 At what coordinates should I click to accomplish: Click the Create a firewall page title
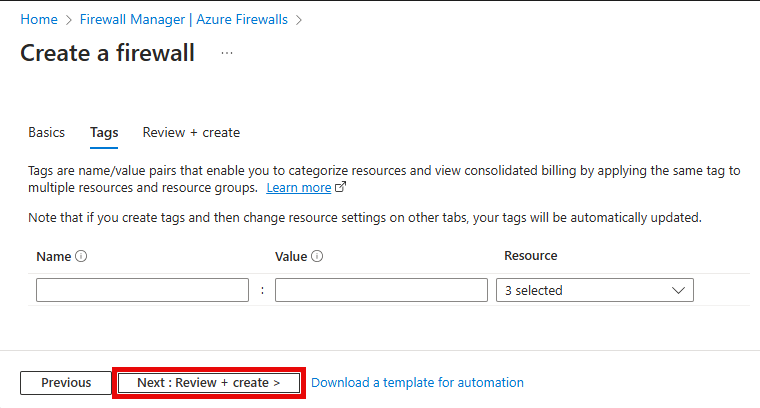(x=107, y=53)
